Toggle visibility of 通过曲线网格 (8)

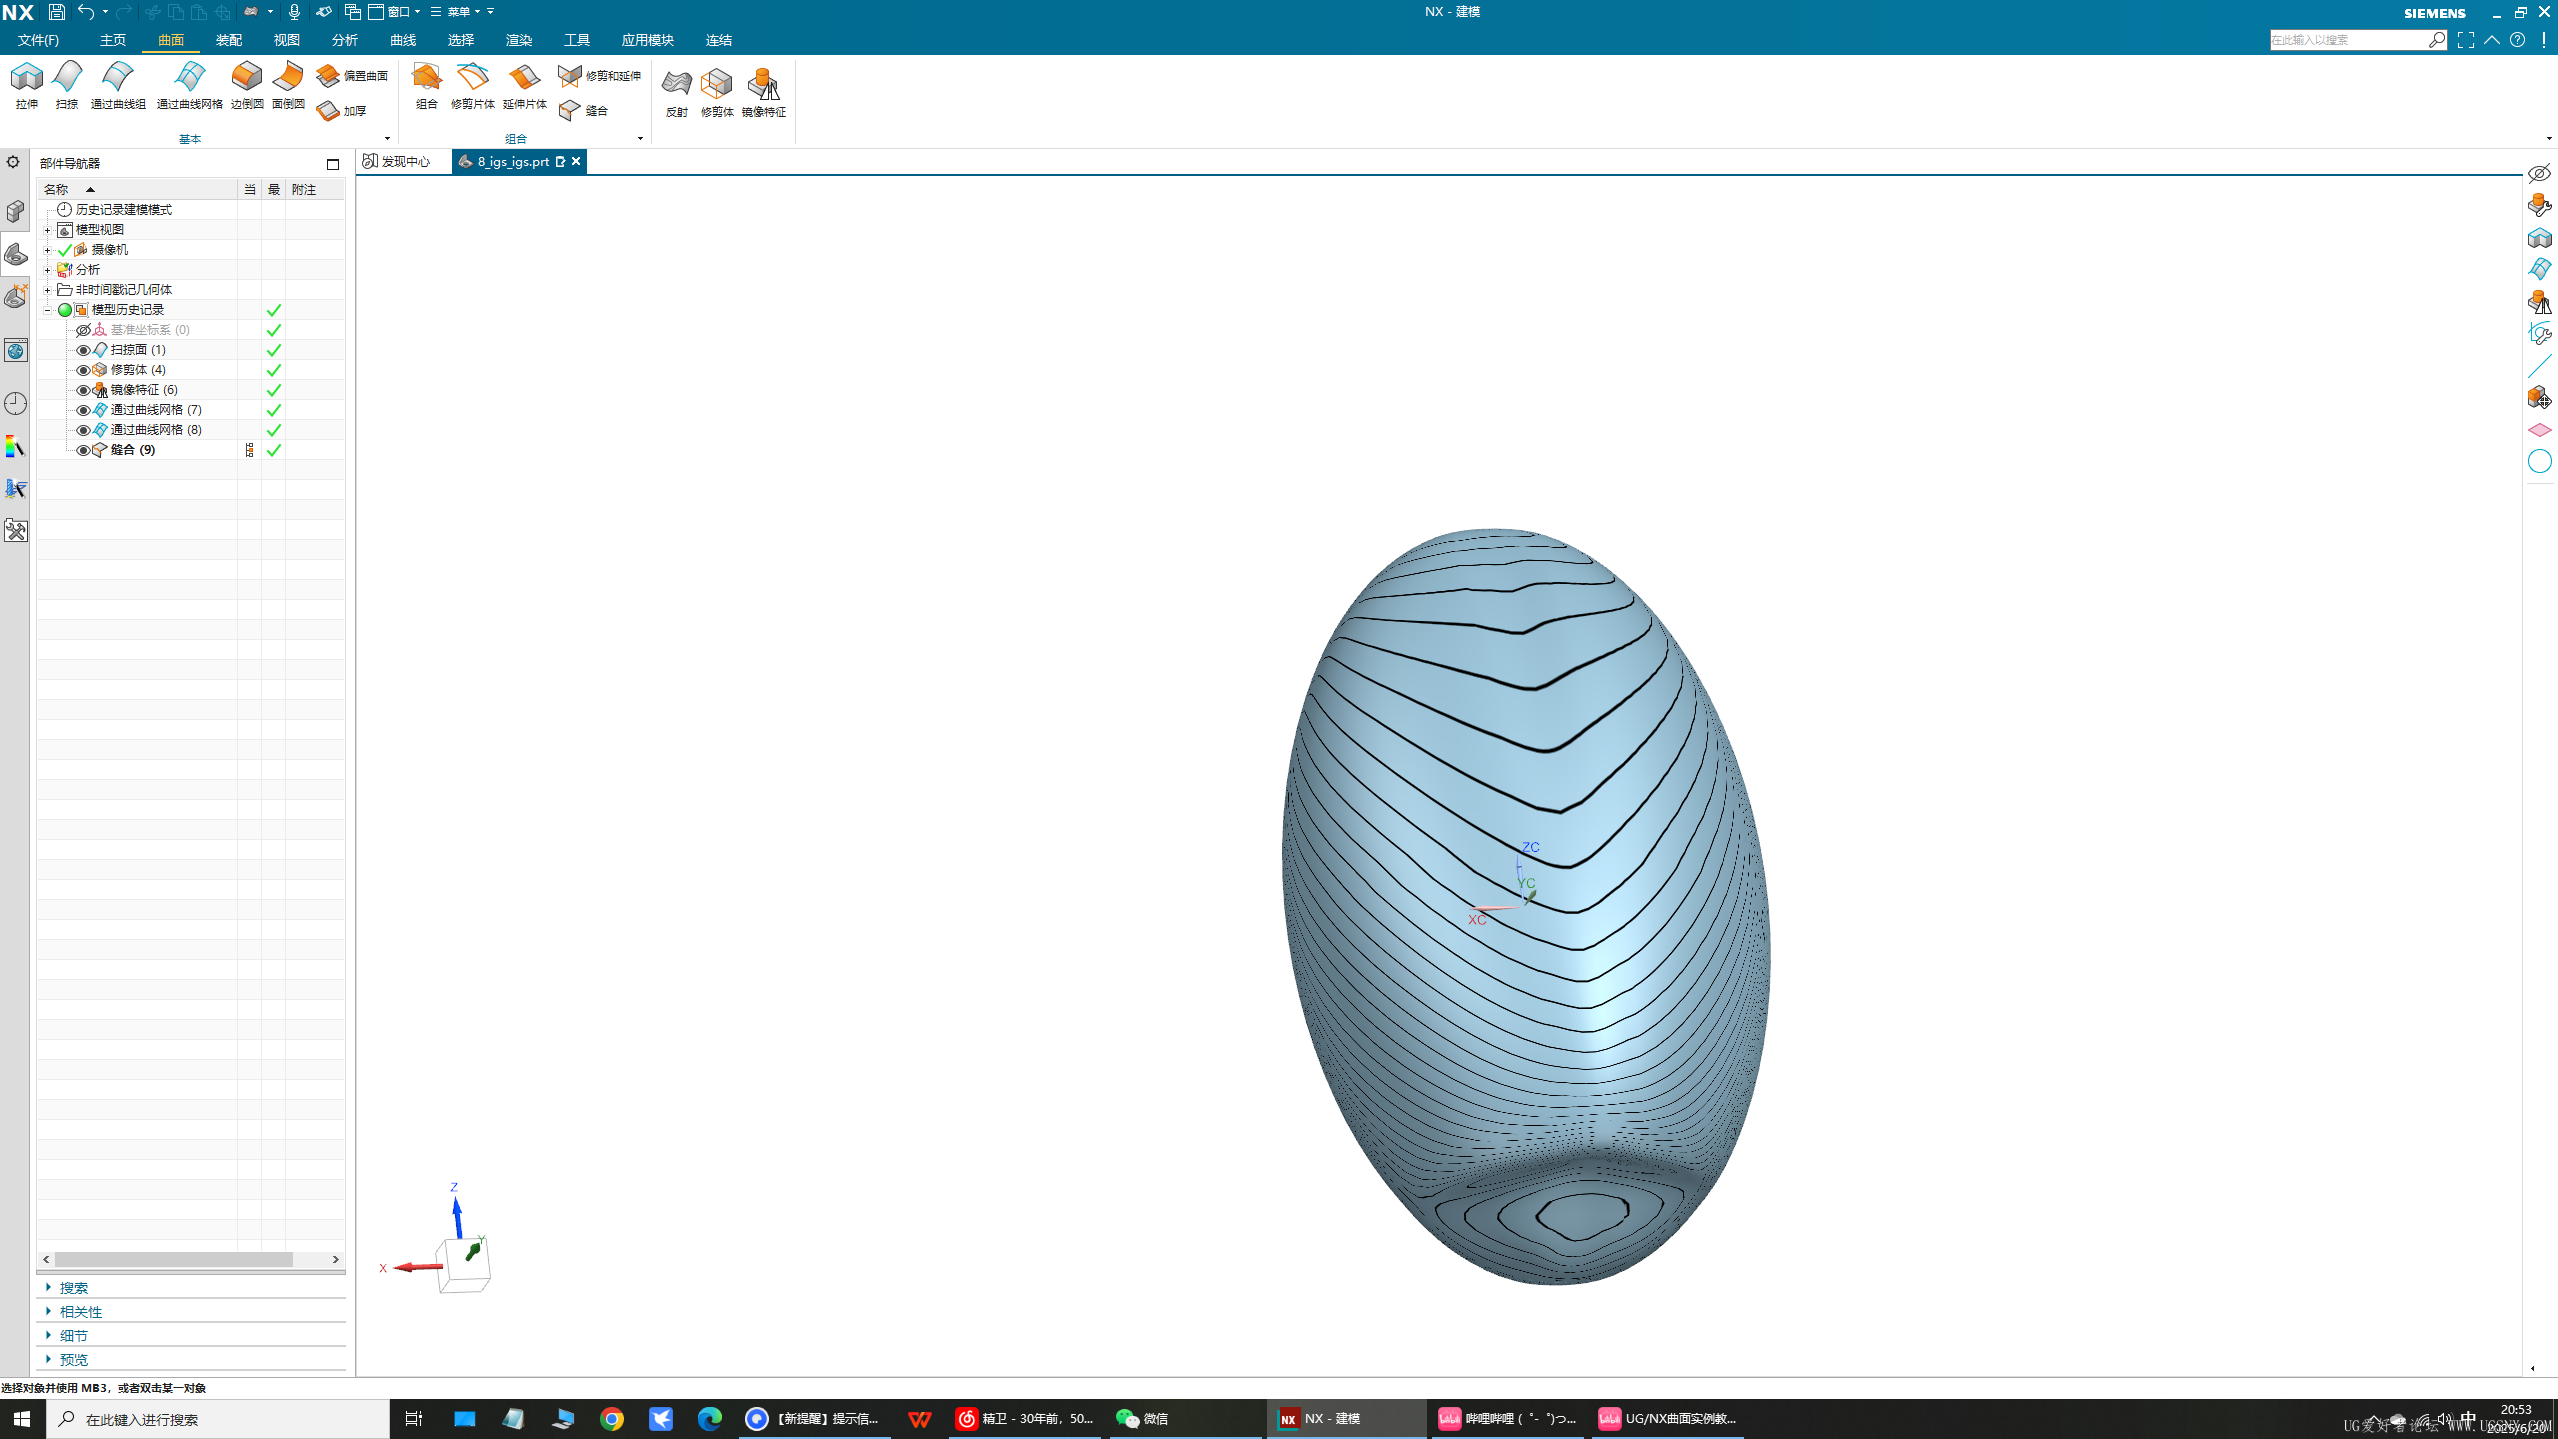pyautogui.click(x=83, y=430)
